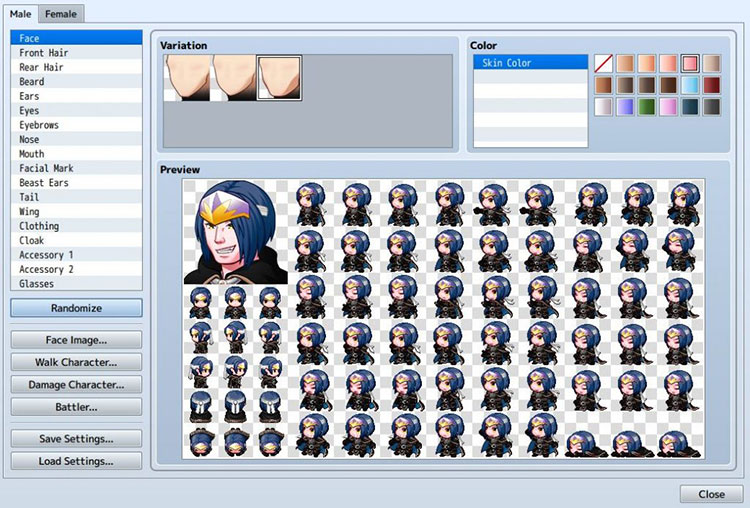Screen dimensions: 750x508
Task: Select Accessory 2 in the list
Action: (x=77, y=269)
